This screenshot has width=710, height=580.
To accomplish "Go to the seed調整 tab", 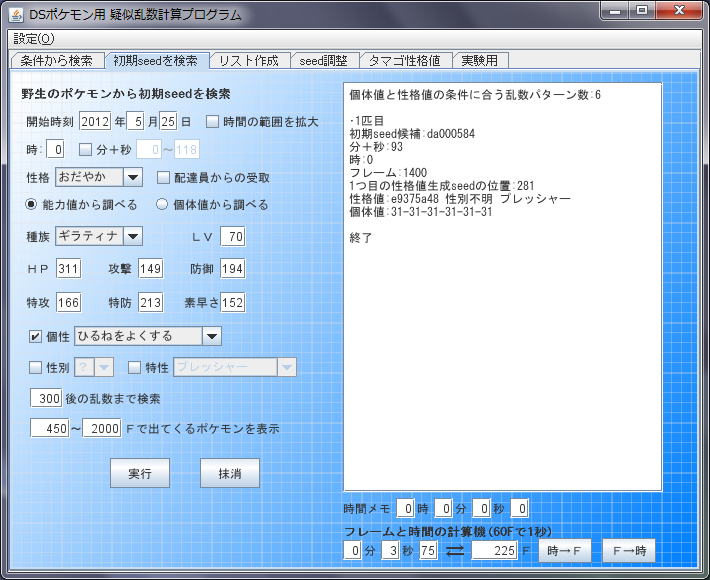I will 324,61.
